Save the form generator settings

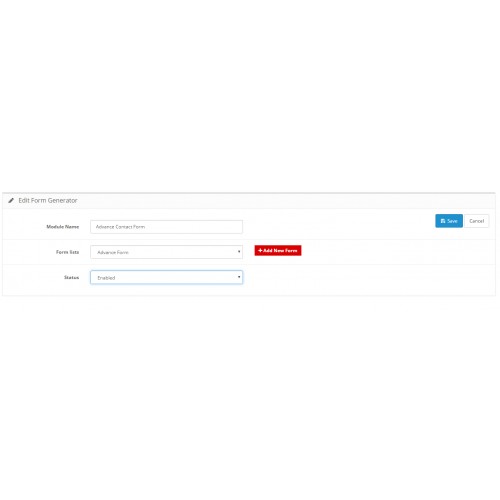pos(449,221)
